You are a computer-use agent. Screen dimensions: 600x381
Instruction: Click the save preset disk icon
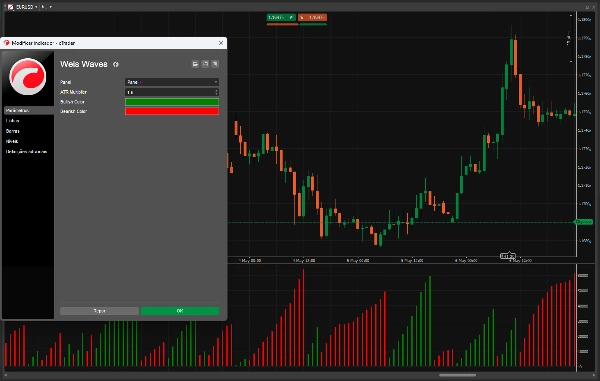(x=205, y=64)
